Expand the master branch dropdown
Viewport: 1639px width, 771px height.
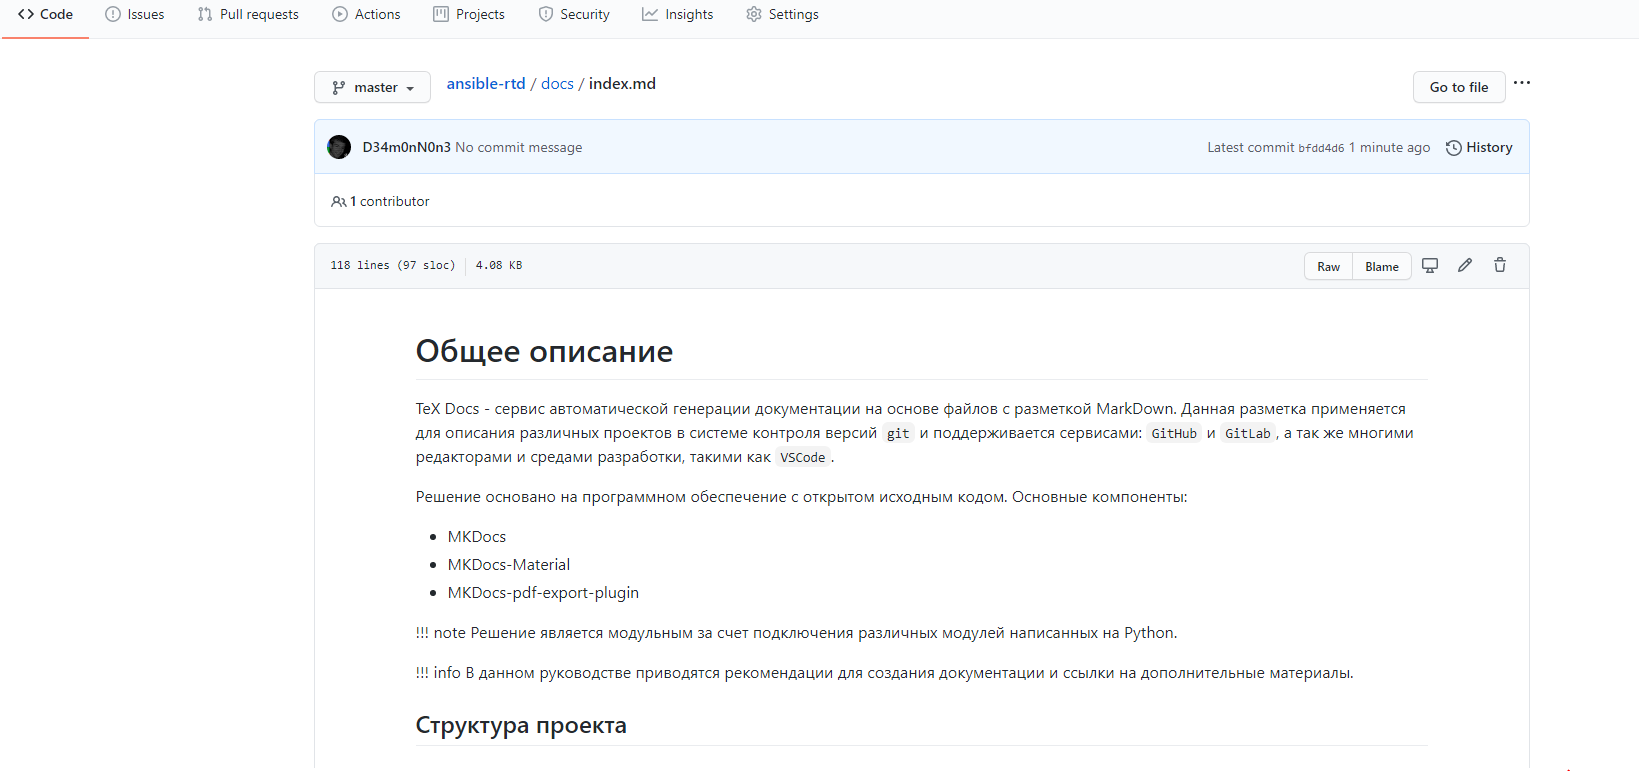[x=372, y=87]
